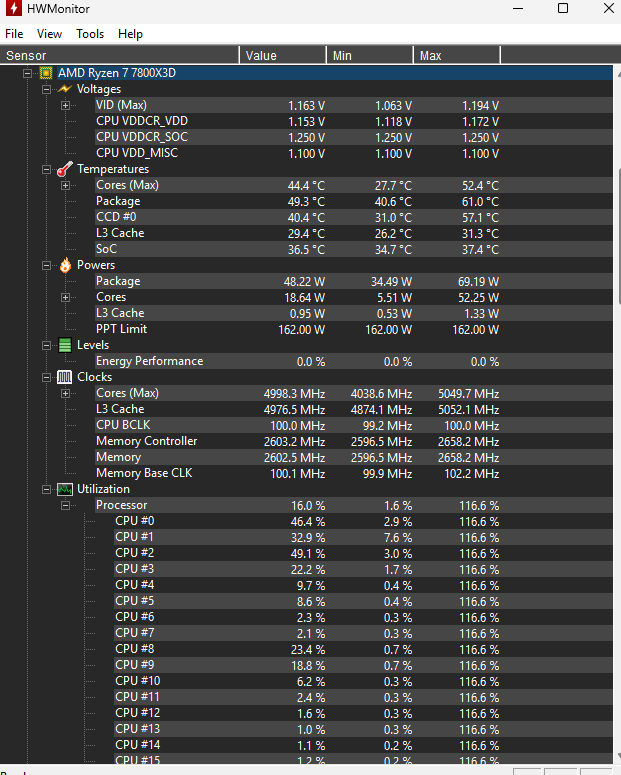Select the CPU VDDCR_VDD row

point(354,121)
